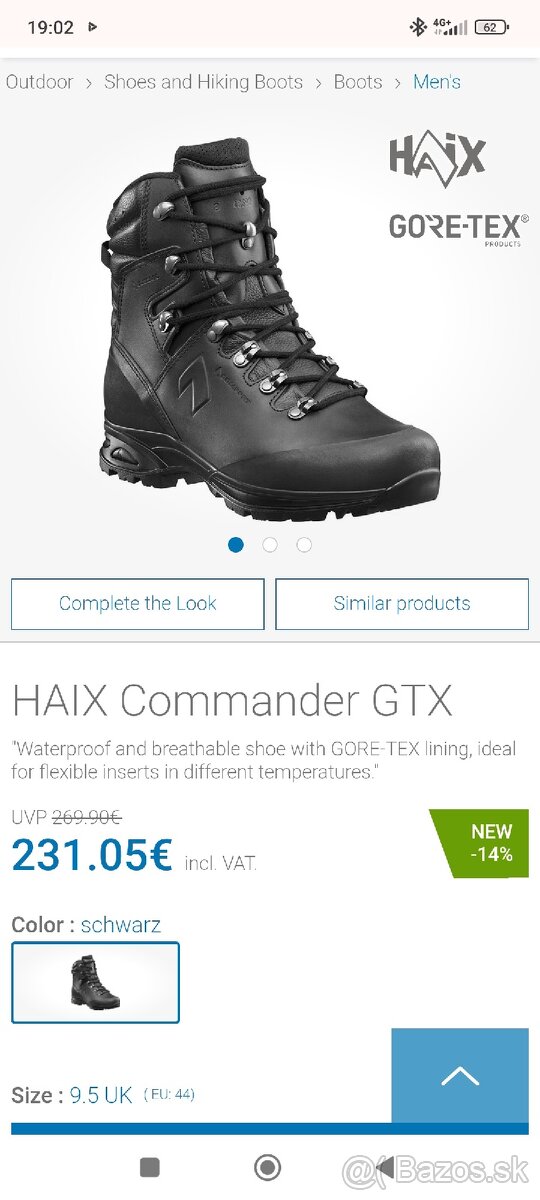The image size is (540, 1200).
Task: Select the third image carousel dot
Action: 304,545
